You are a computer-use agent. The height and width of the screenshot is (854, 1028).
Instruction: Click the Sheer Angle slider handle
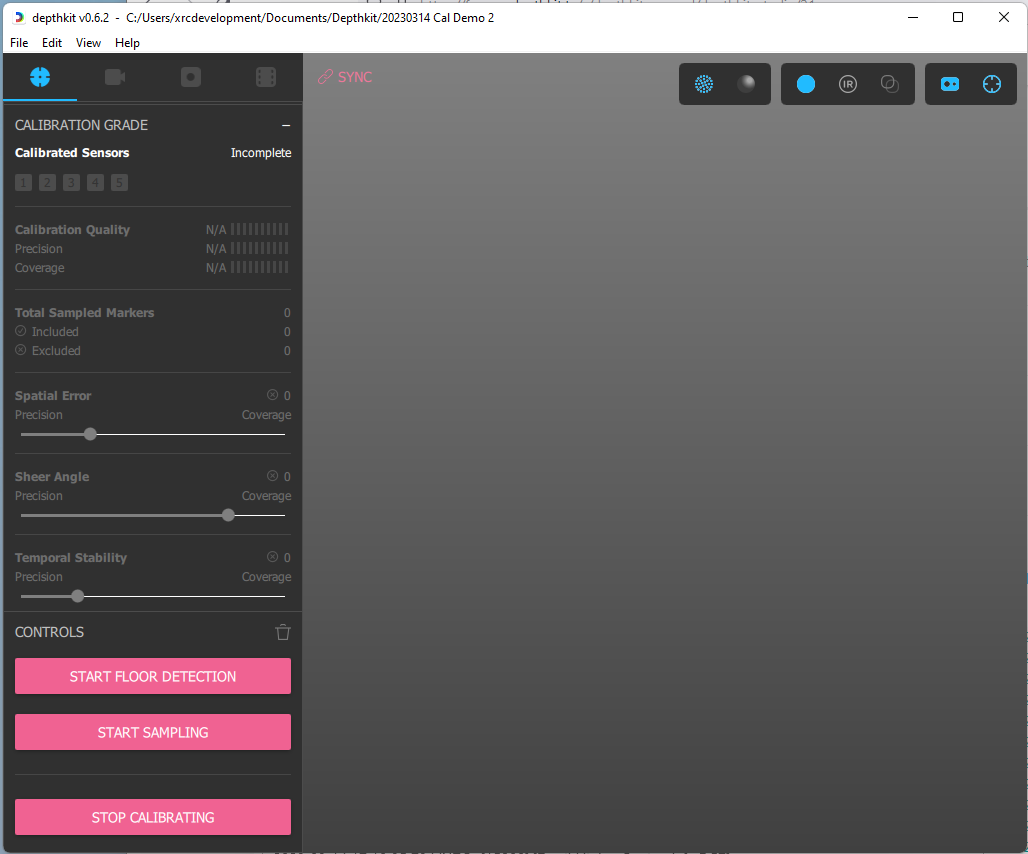point(228,515)
